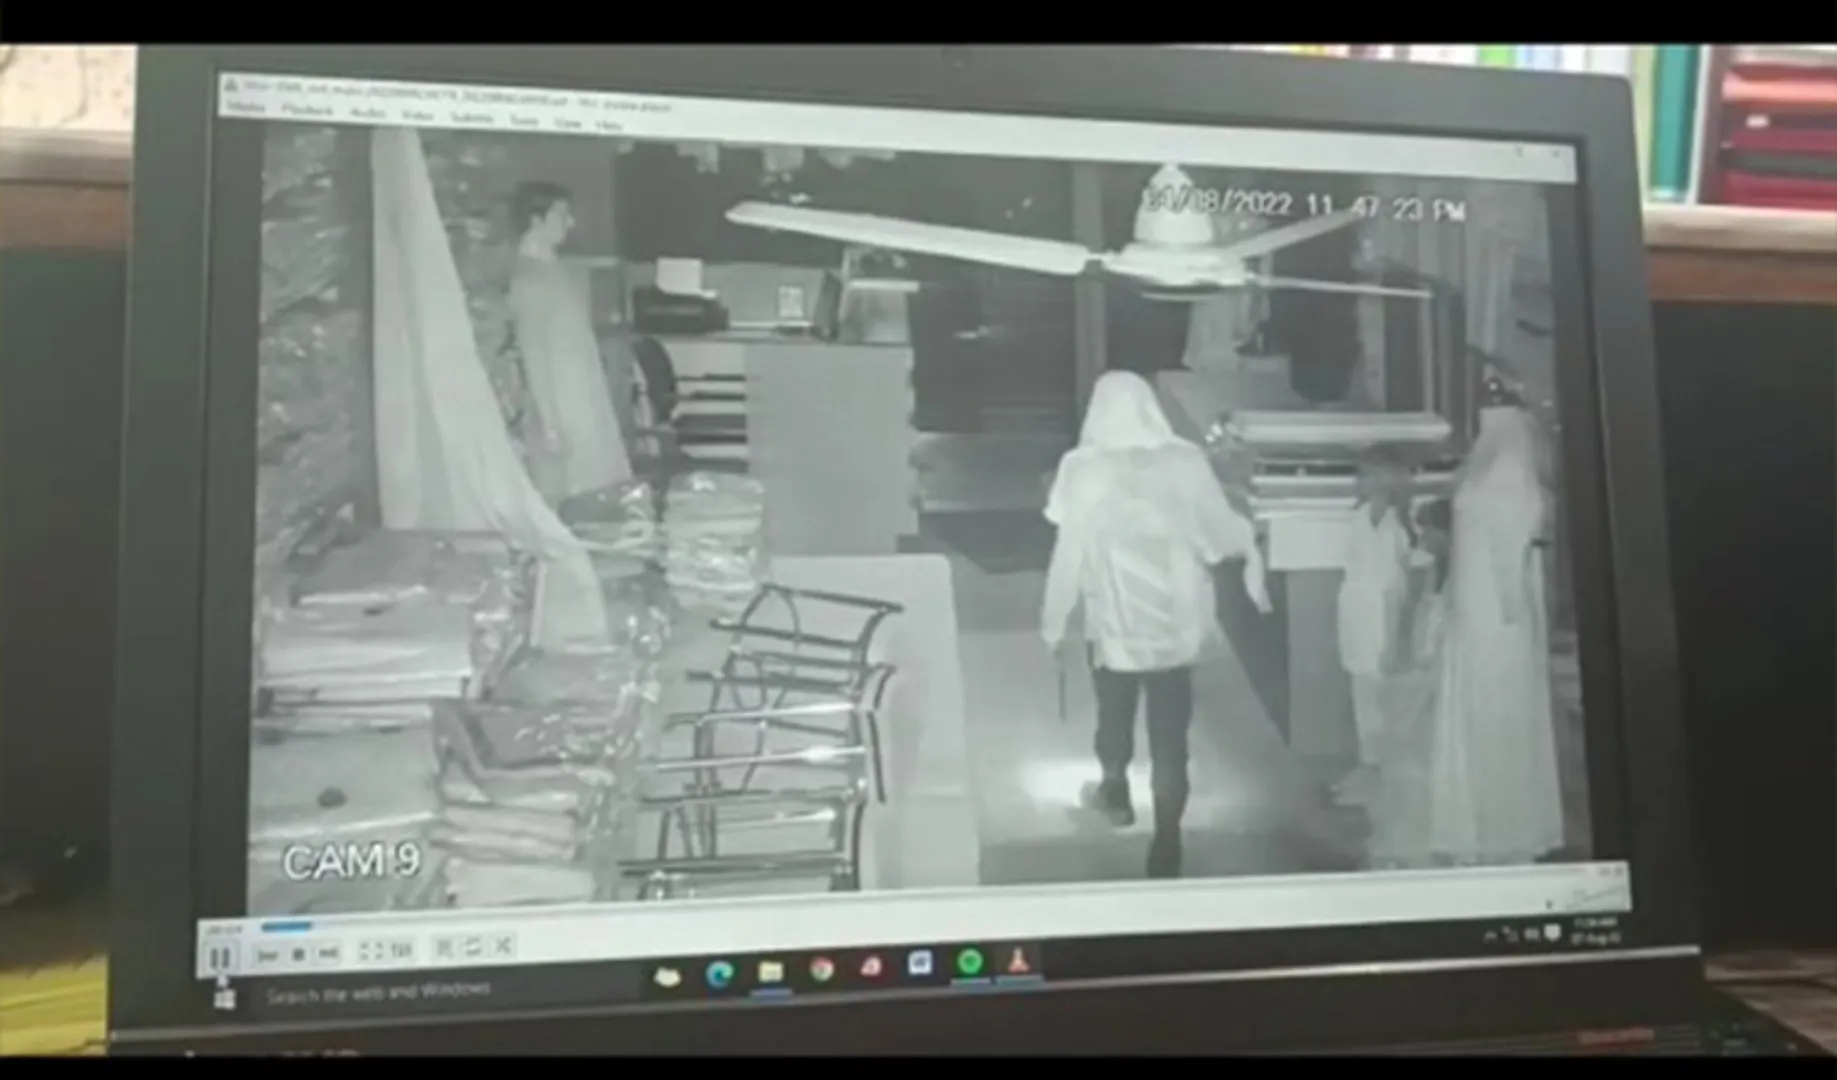
Task: Toggle the VLC playlist view
Action: pos(444,947)
